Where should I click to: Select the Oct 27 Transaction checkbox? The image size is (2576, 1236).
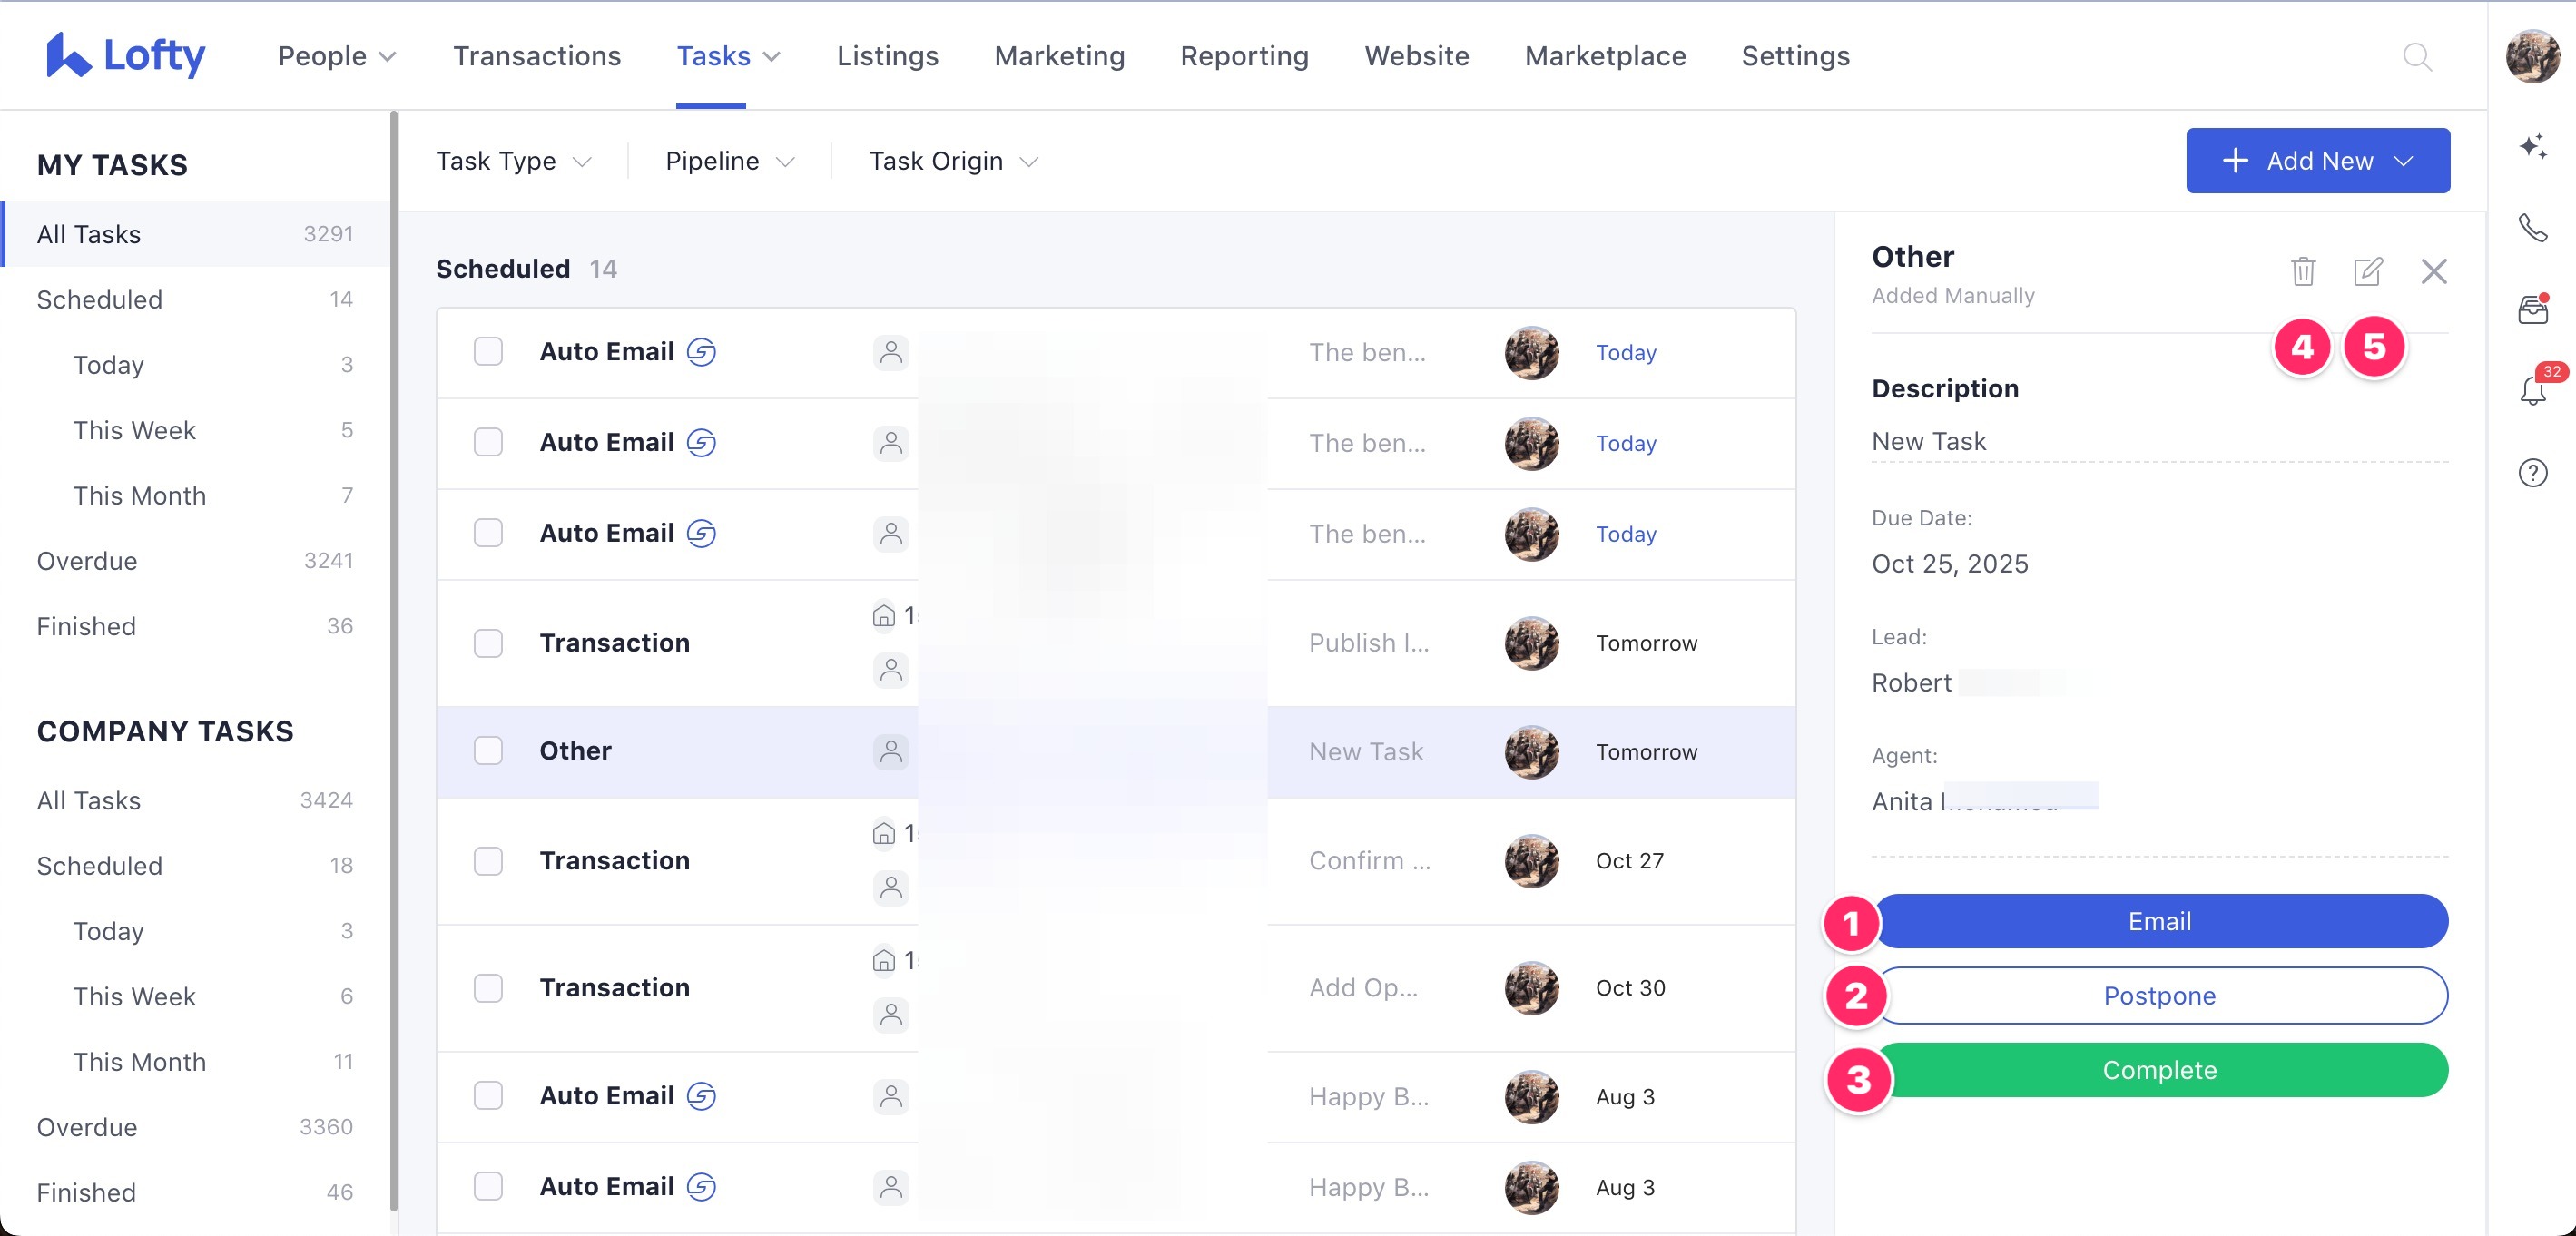coord(488,861)
